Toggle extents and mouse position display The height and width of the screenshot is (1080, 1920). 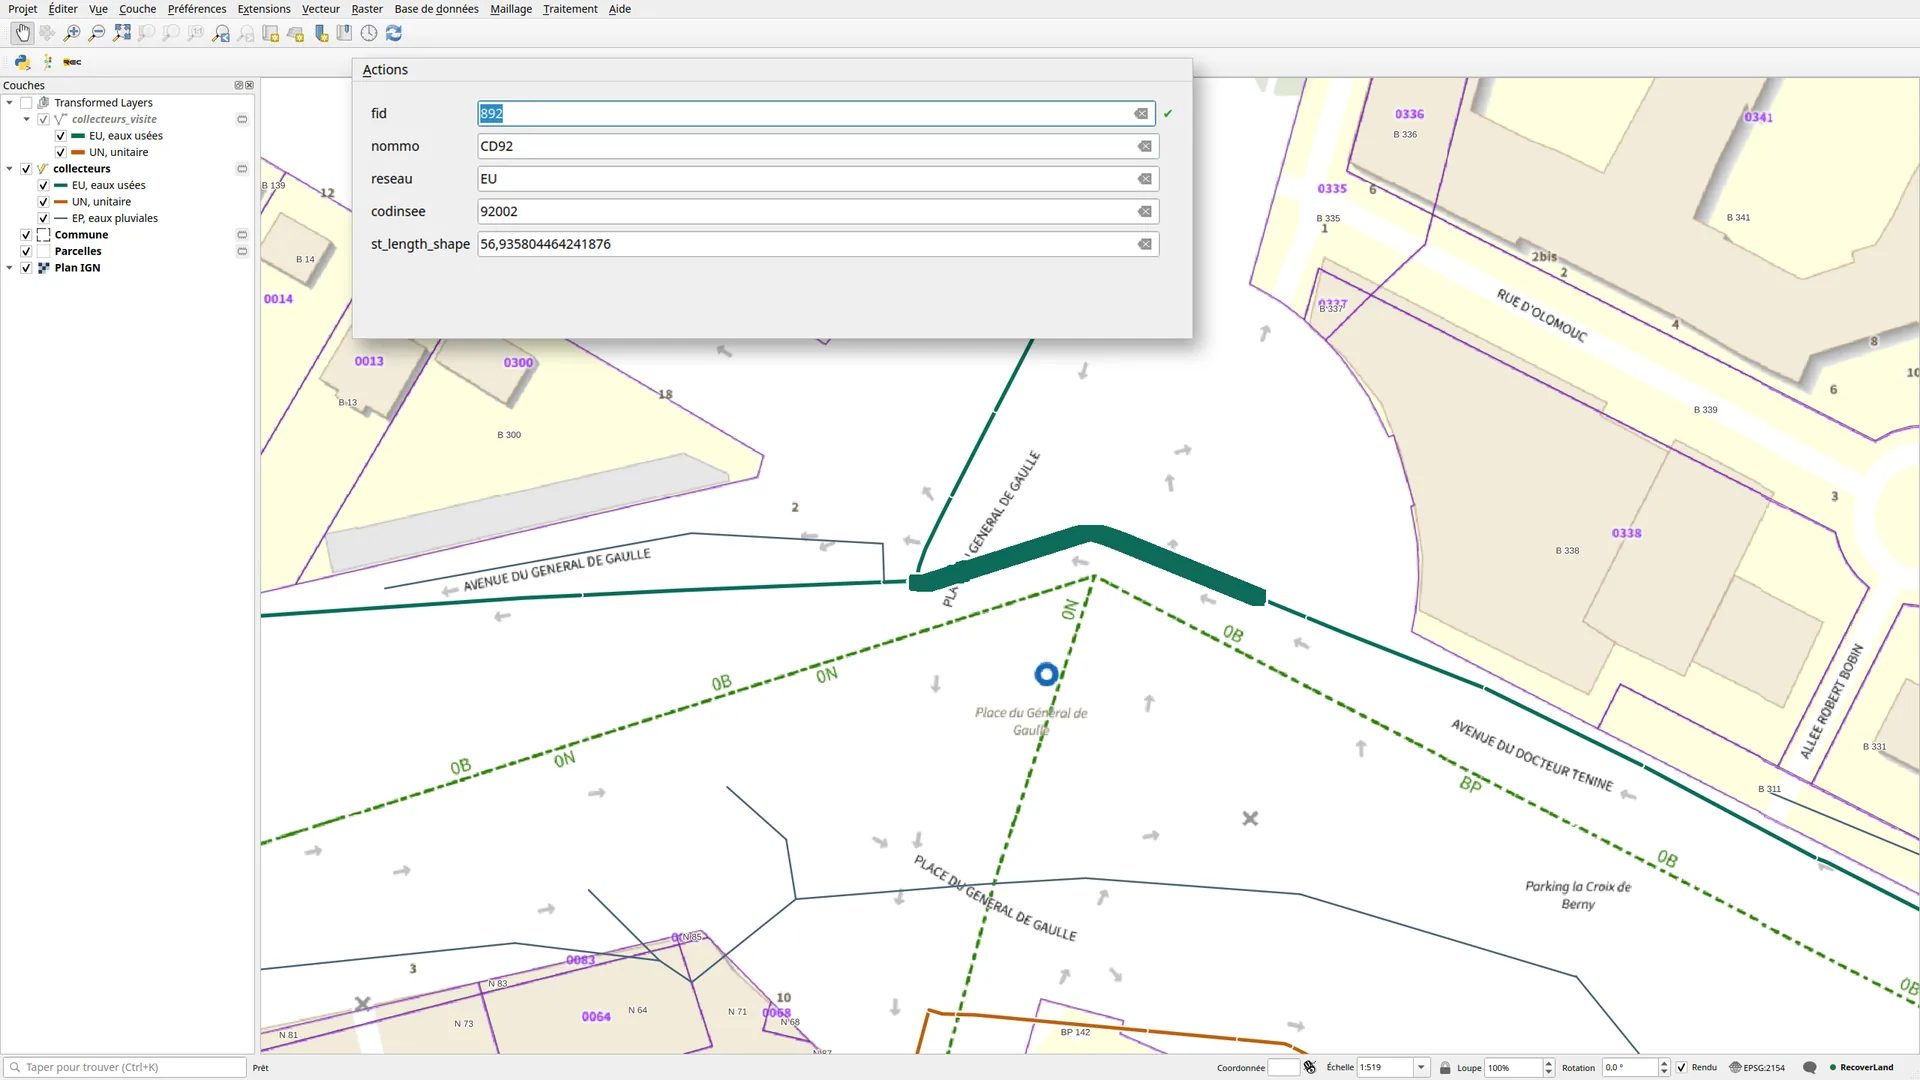click(1310, 1068)
